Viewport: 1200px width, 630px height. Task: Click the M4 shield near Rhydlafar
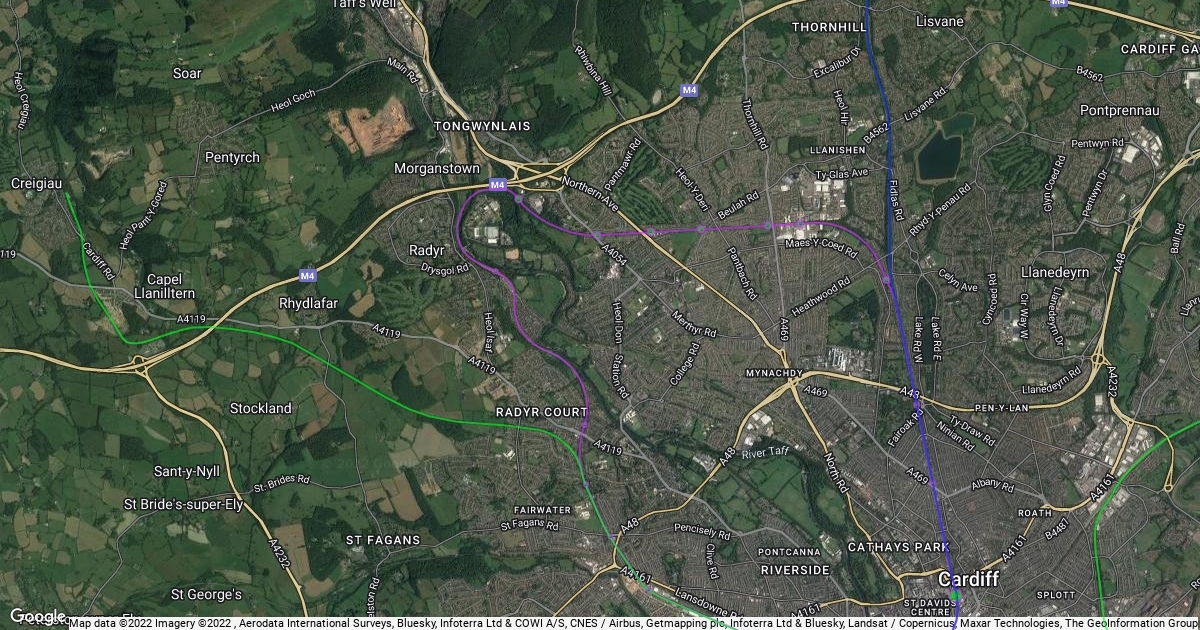pos(307,275)
